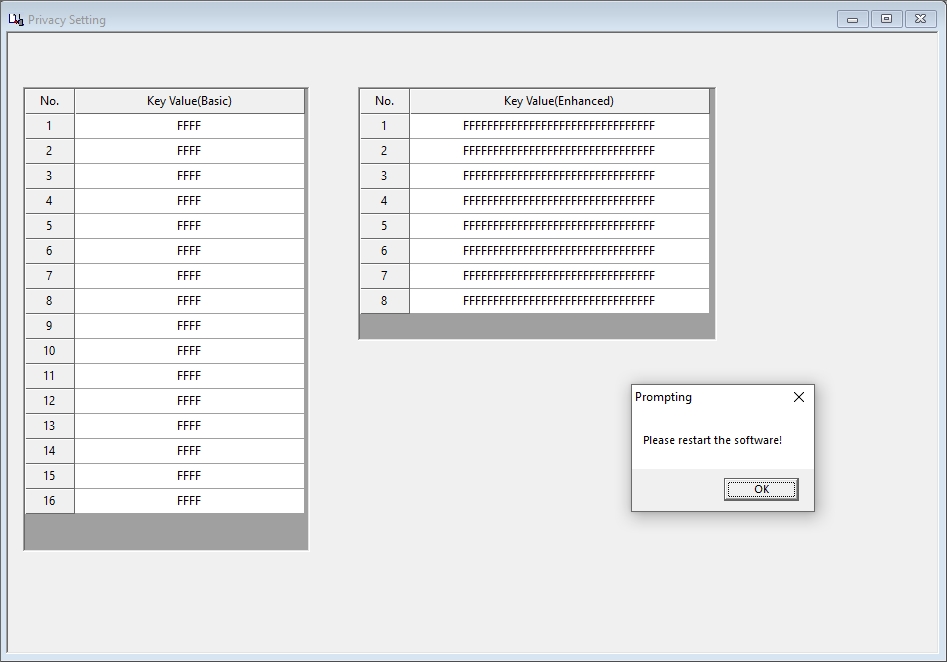Select the FFFF value in Basic row 1
947x662 pixels.
tap(188, 125)
